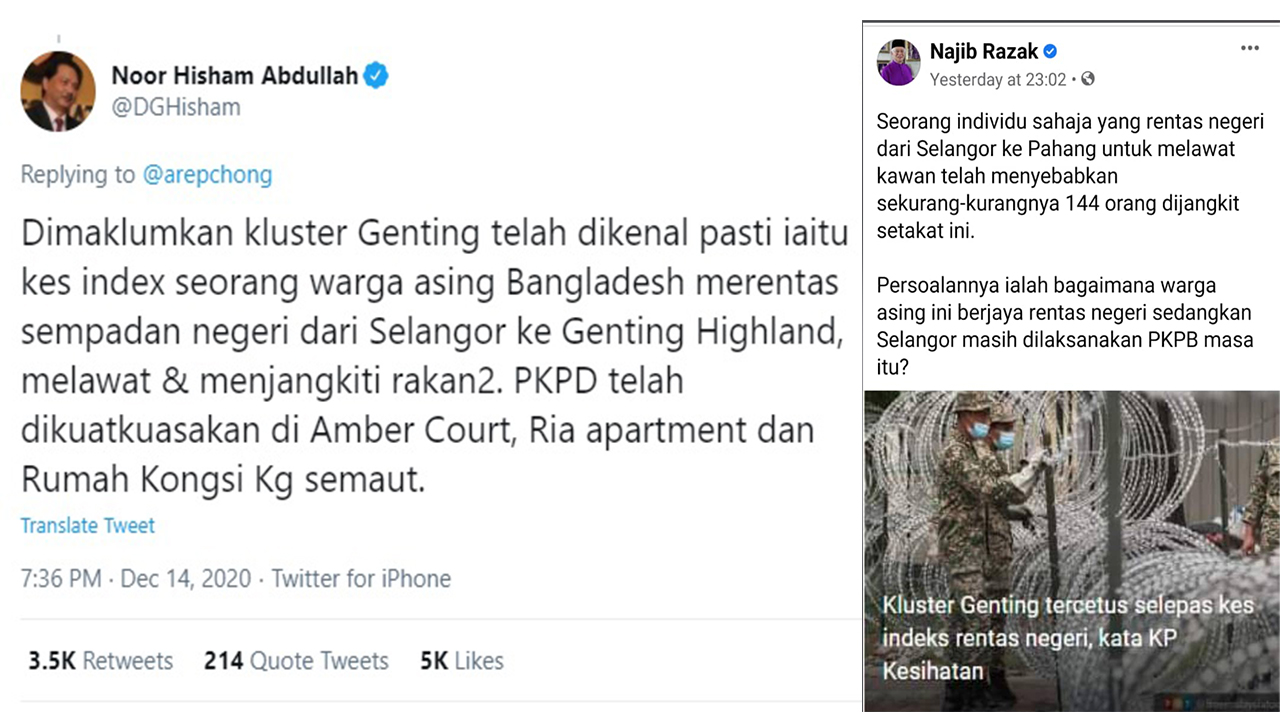View the 214 Quote Tweets list
Image resolution: width=1280 pixels, height=720 pixels.
296,661
